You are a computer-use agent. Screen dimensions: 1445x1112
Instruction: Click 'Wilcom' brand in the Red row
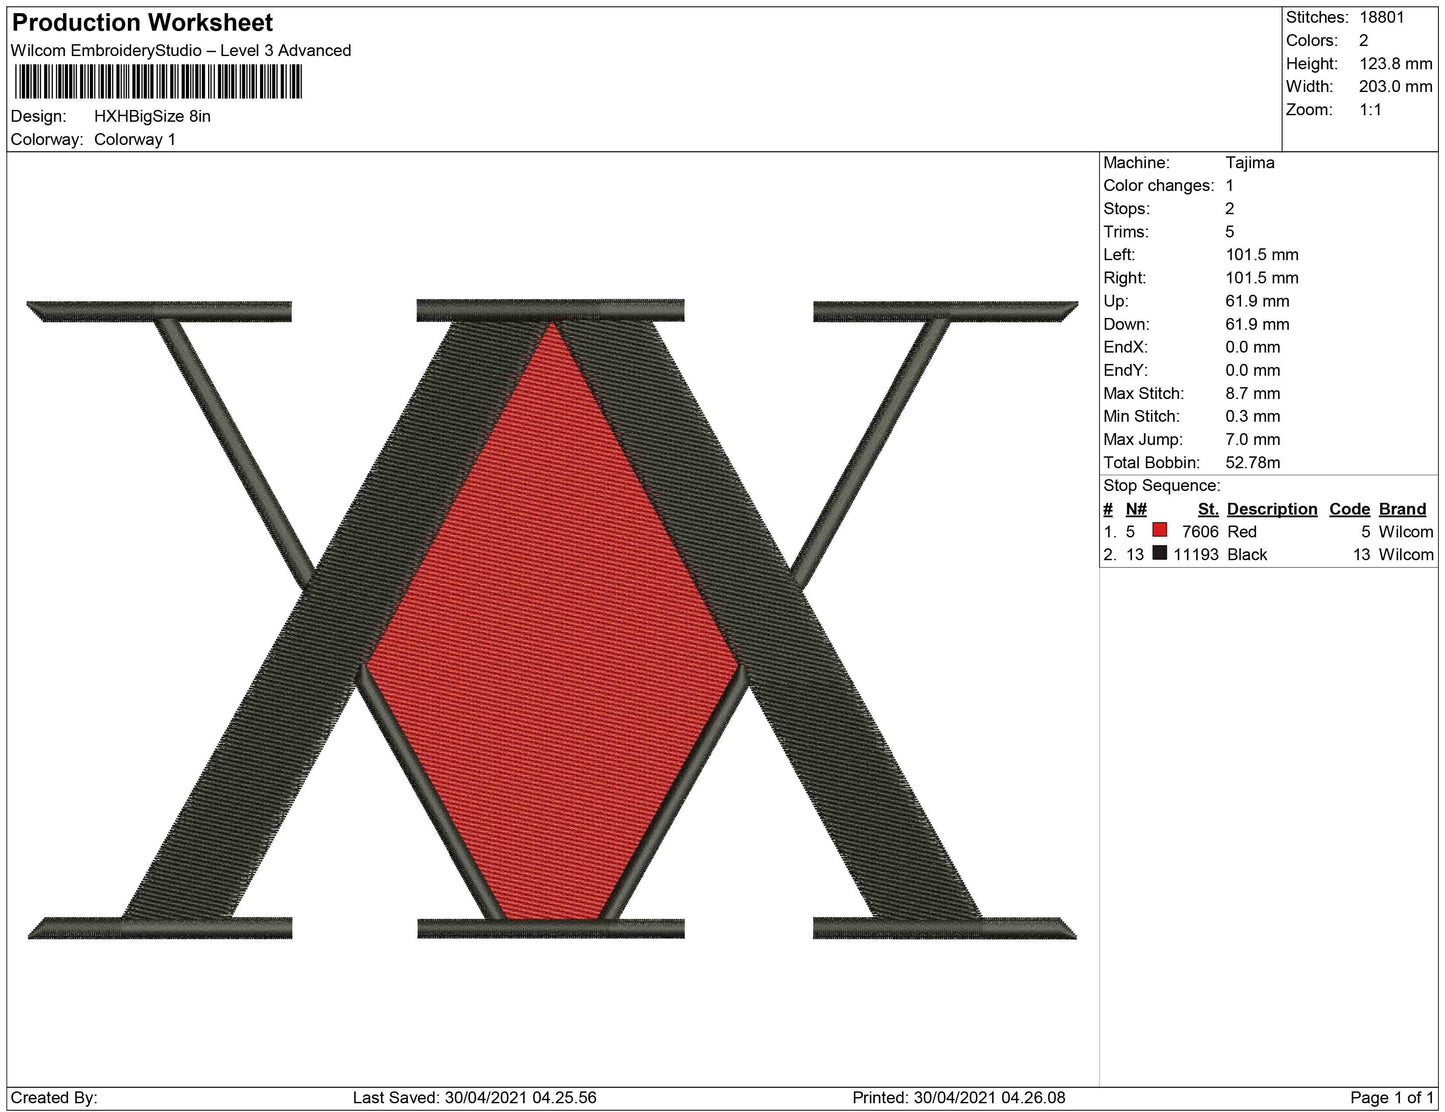pos(1406,531)
